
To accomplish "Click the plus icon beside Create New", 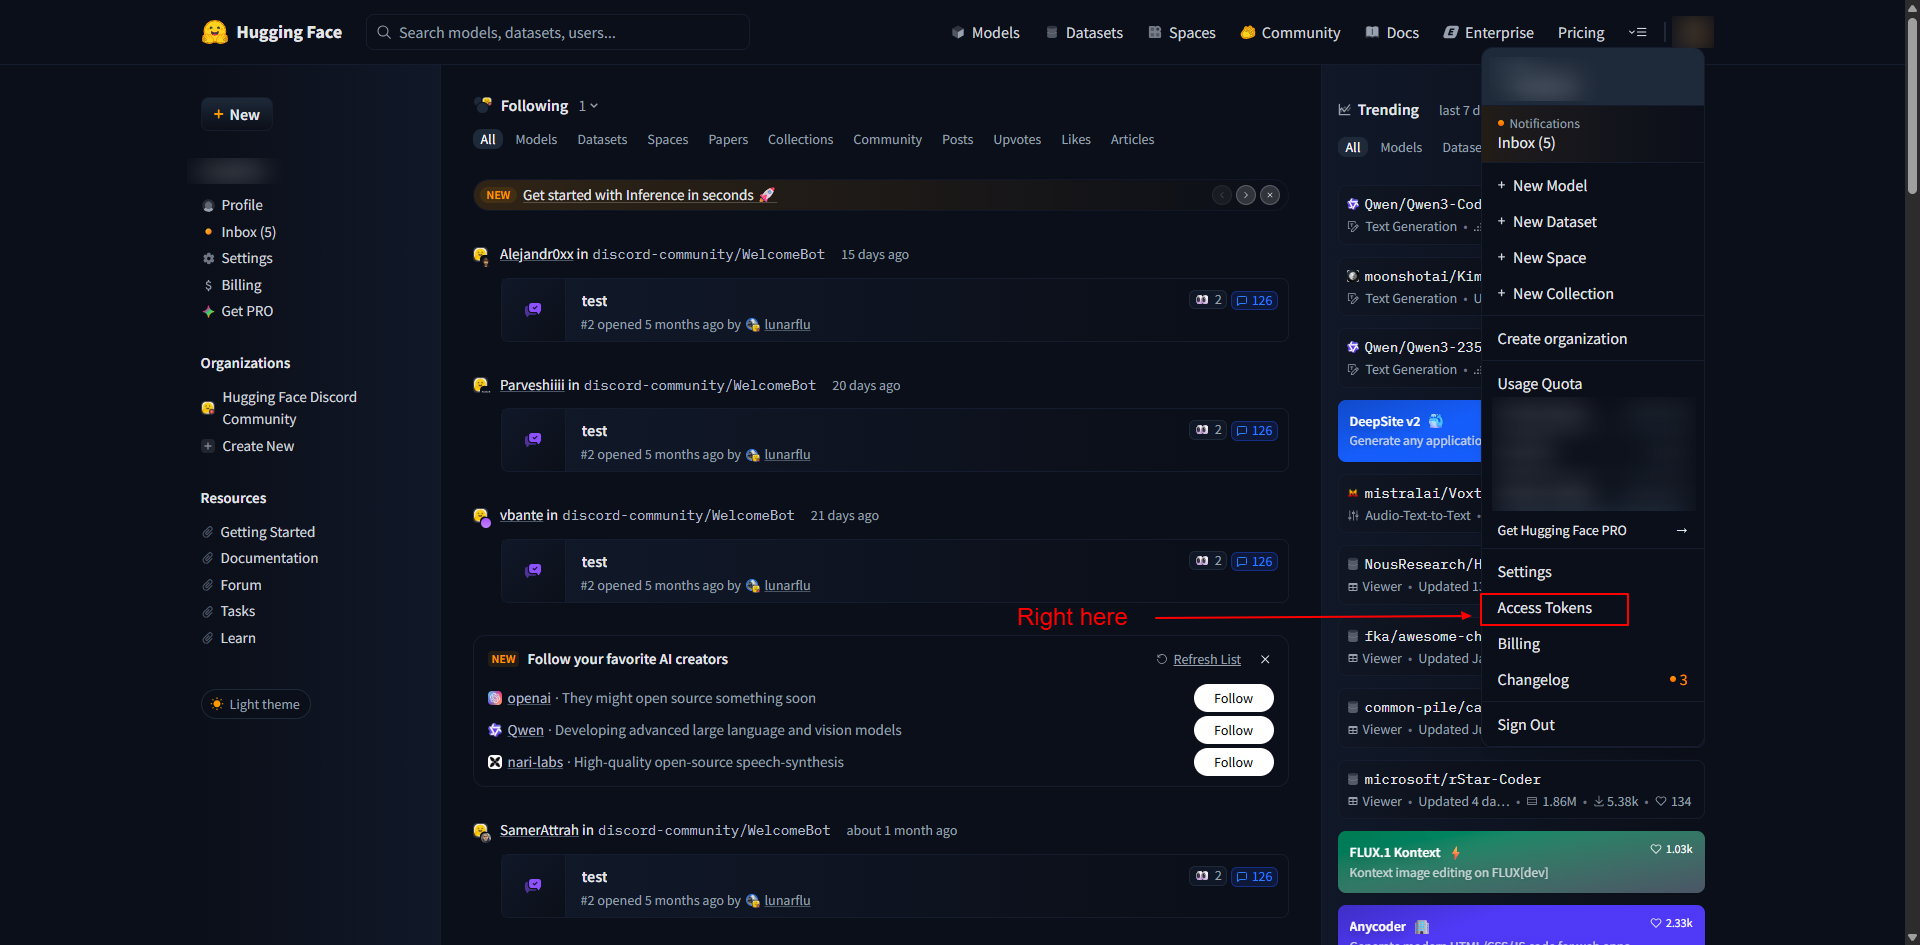I will click(208, 446).
